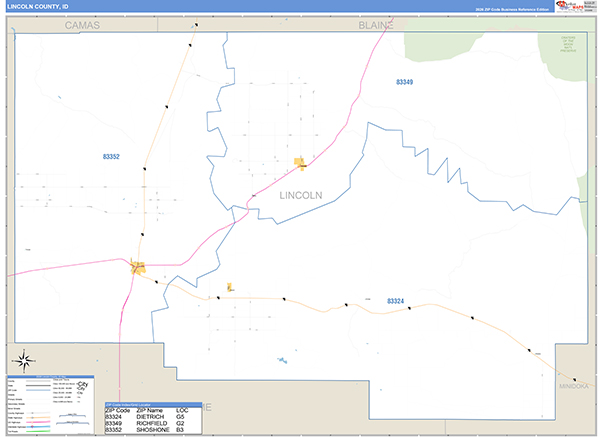Click the ZIP Code column header in index

117,410
